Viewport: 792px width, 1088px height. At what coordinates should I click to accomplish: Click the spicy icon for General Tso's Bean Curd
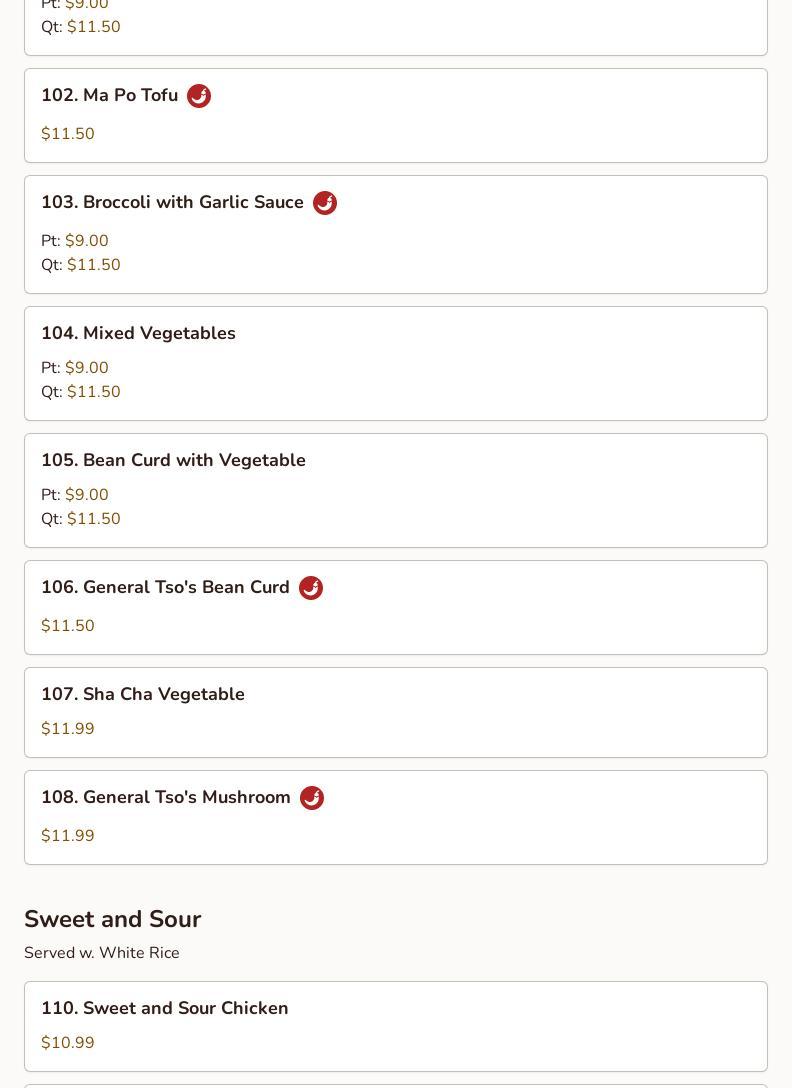[311, 588]
